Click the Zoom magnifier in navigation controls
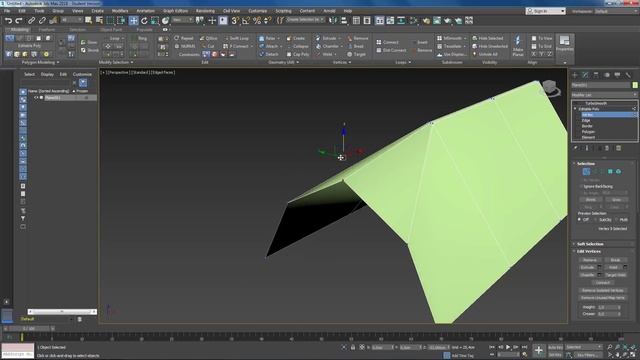This screenshot has width=640, height=360. pyautogui.click(x=609, y=347)
